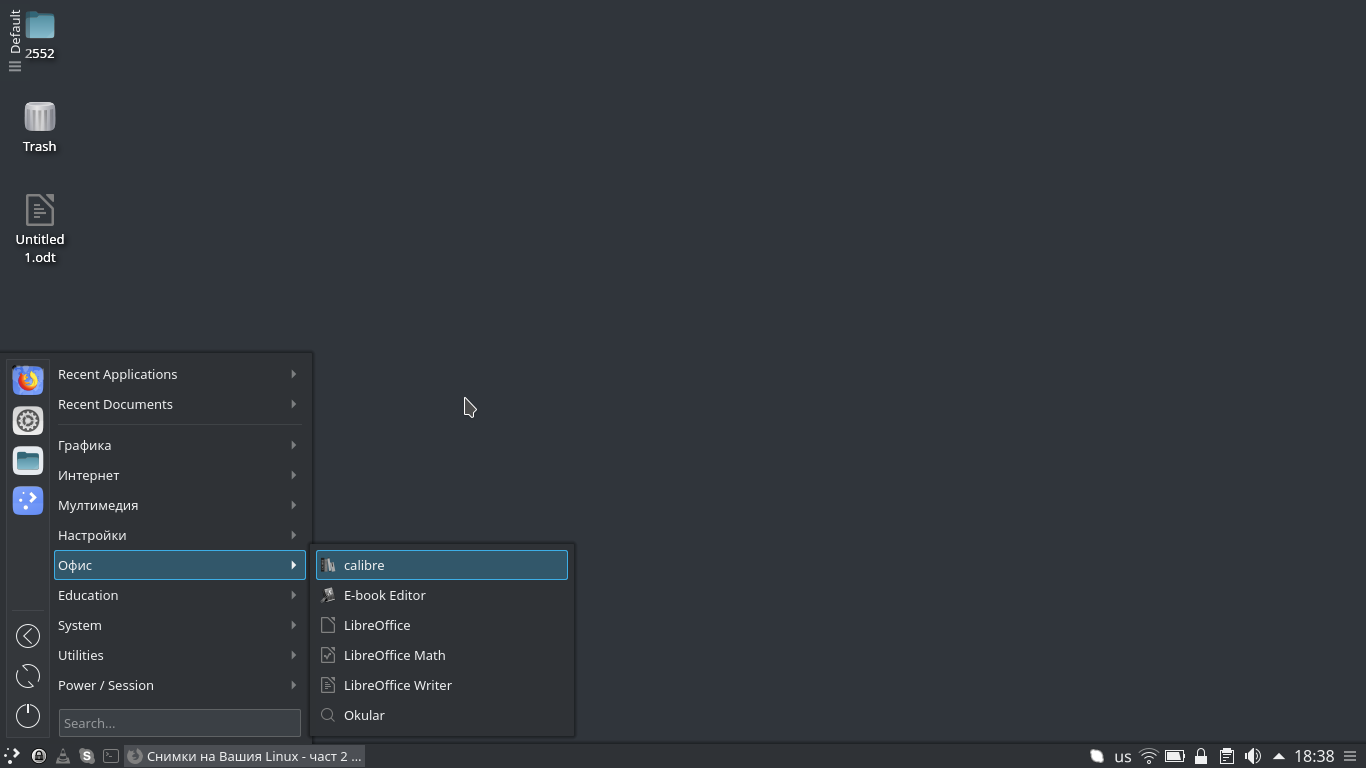Open the System category

179,625
